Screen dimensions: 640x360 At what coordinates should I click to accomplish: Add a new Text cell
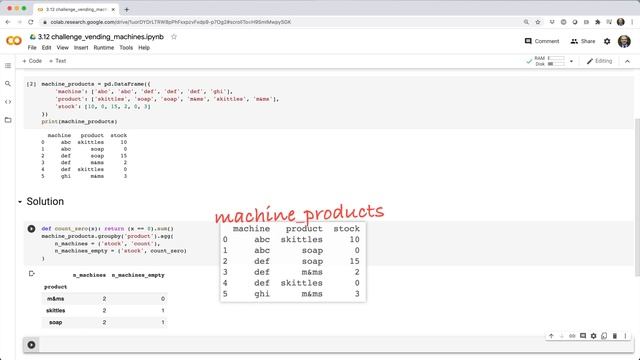click(57, 61)
